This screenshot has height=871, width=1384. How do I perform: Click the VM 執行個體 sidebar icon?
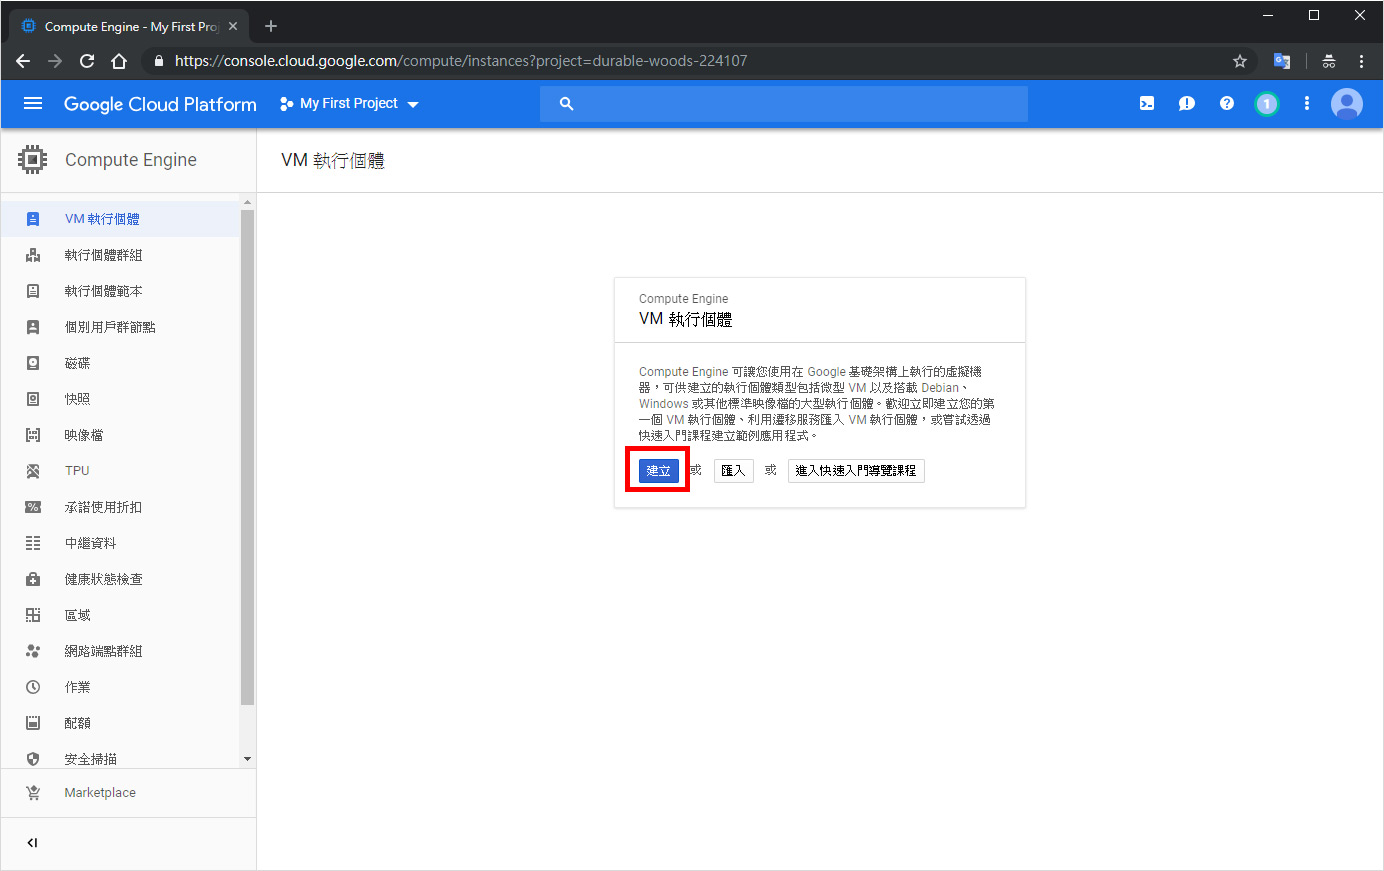(33, 219)
